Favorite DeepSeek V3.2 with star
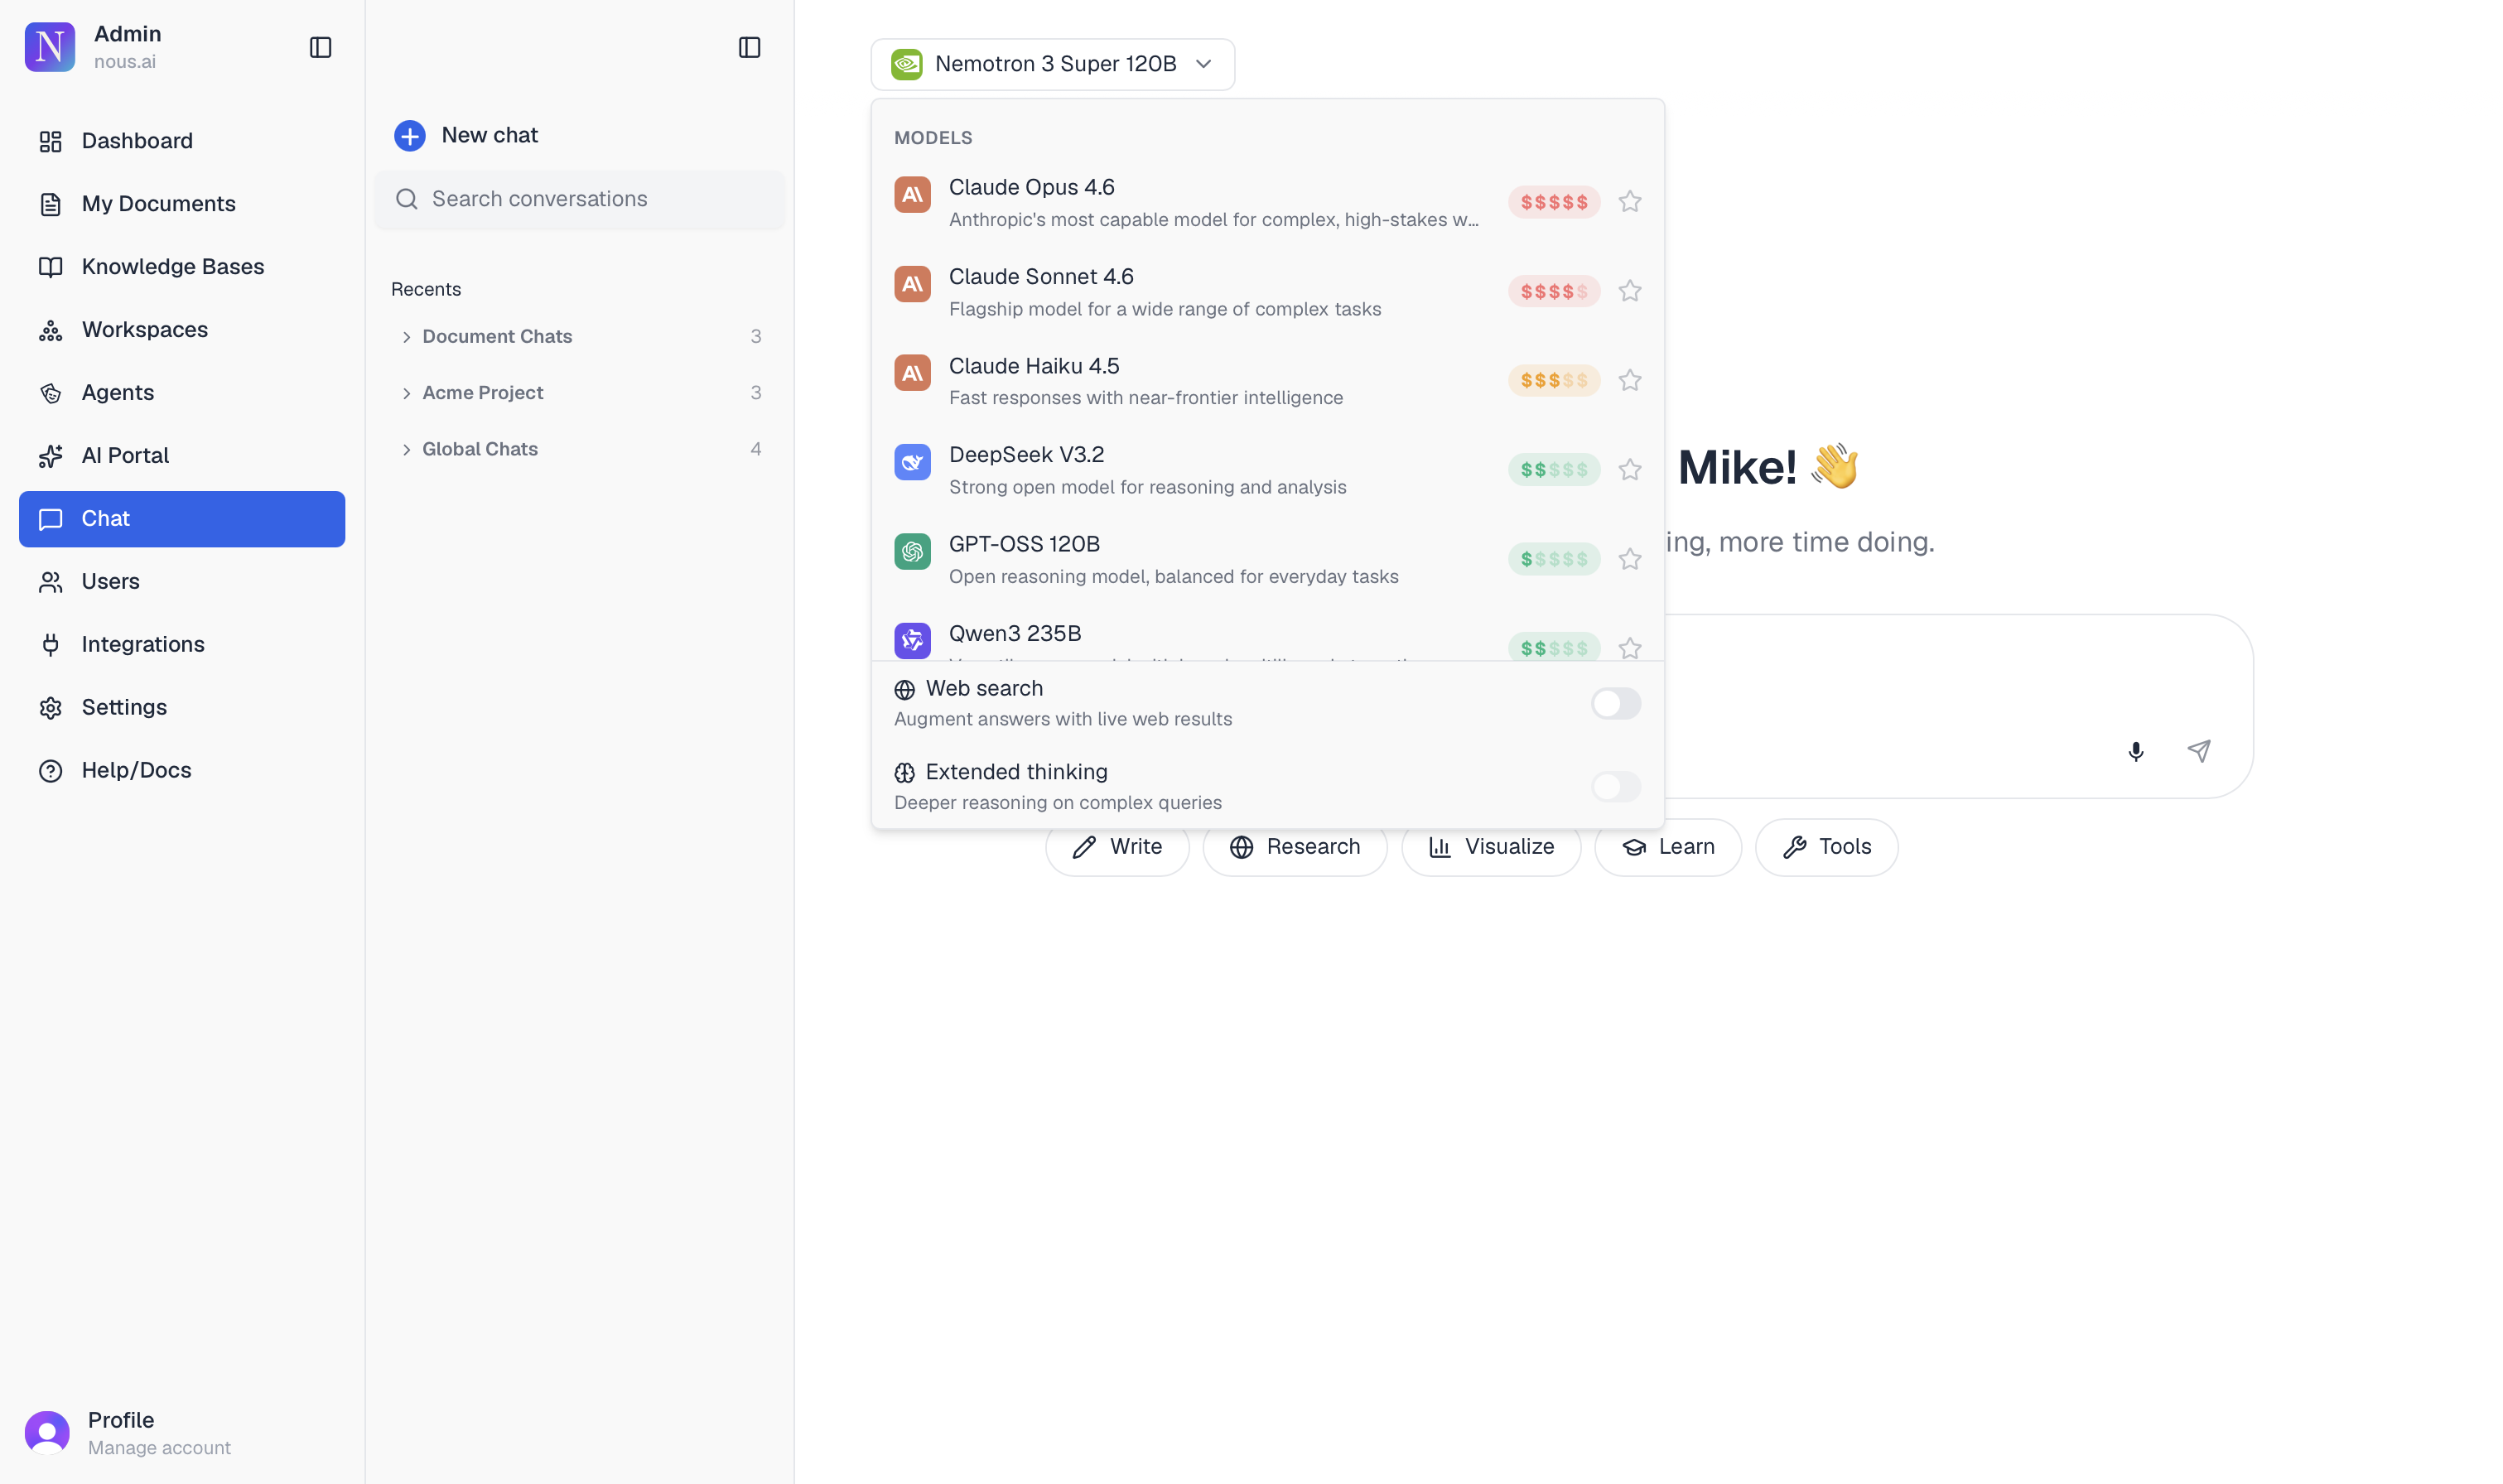The height and width of the screenshot is (1484, 2503). (1629, 470)
